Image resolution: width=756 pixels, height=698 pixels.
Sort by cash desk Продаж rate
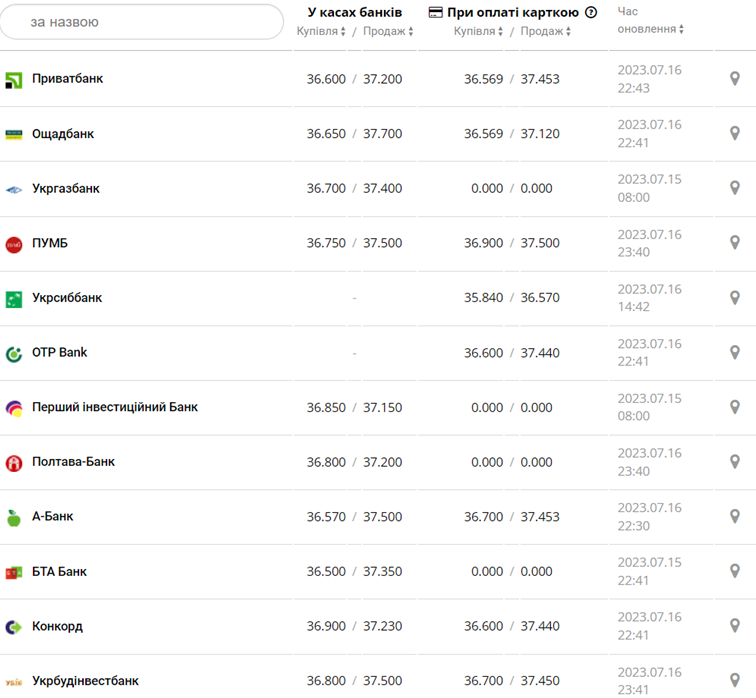click(x=388, y=31)
